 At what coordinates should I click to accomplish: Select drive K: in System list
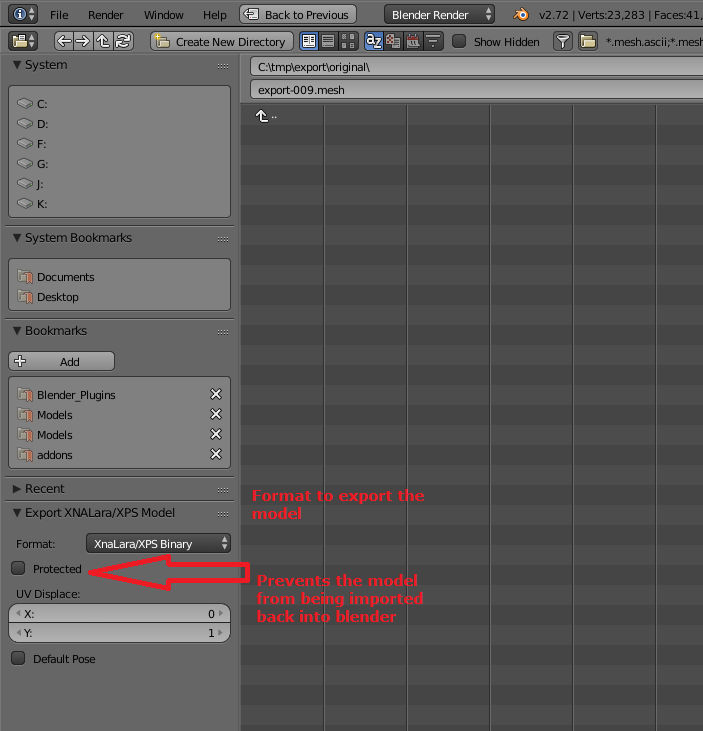point(119,204)
